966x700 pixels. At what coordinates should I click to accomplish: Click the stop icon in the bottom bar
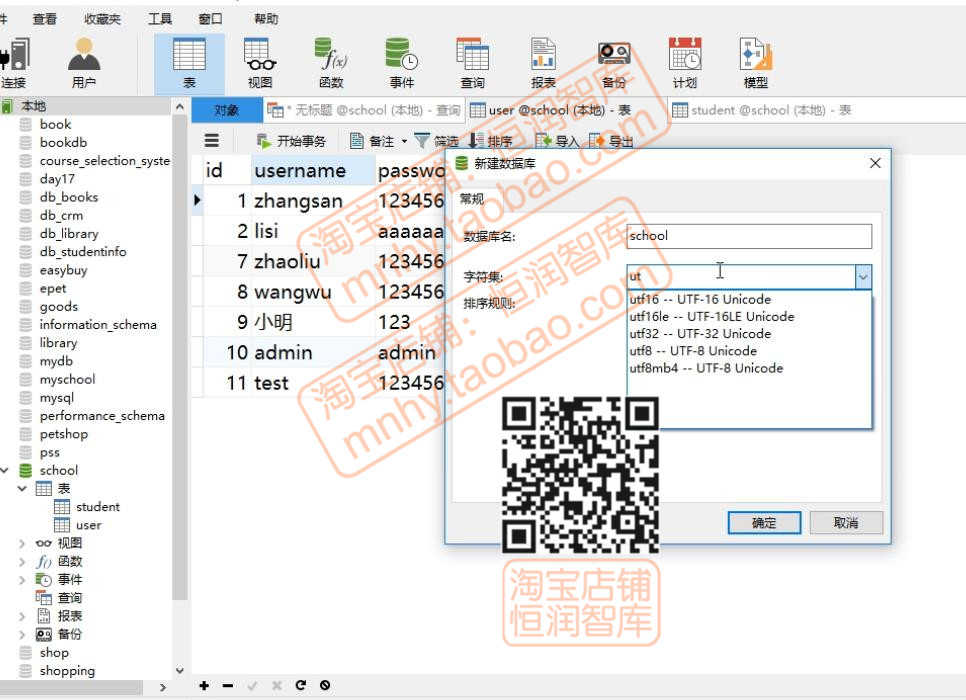click(325, 685)
